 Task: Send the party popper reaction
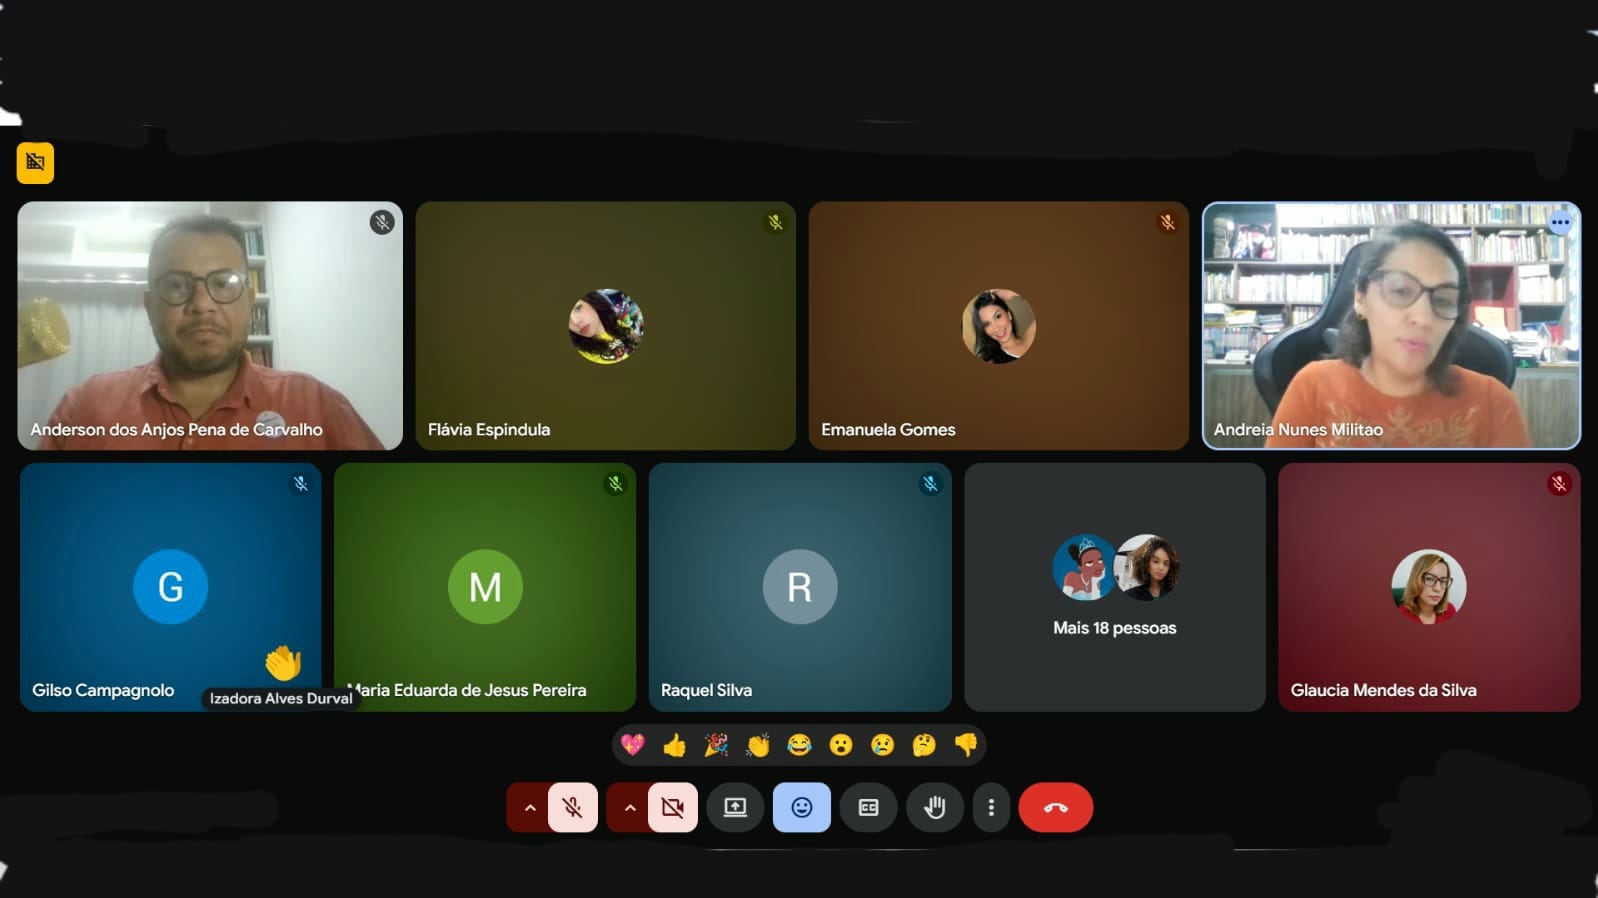point(716,745)
